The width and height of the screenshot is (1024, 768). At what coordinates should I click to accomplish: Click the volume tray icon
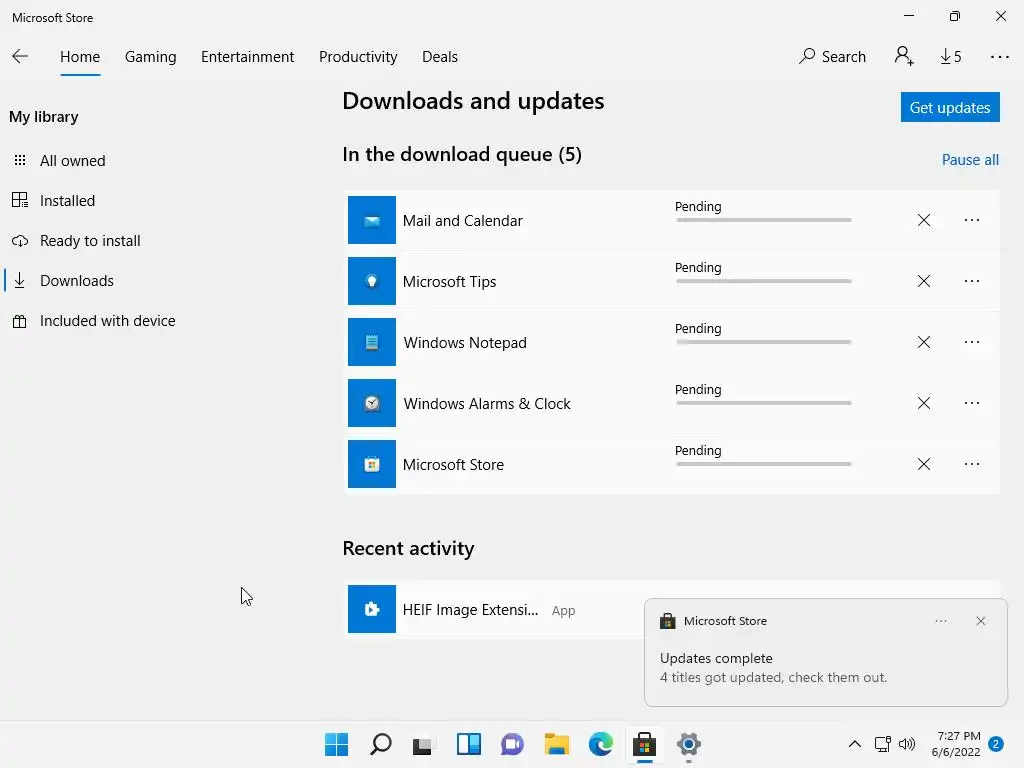tap(906, 744)
